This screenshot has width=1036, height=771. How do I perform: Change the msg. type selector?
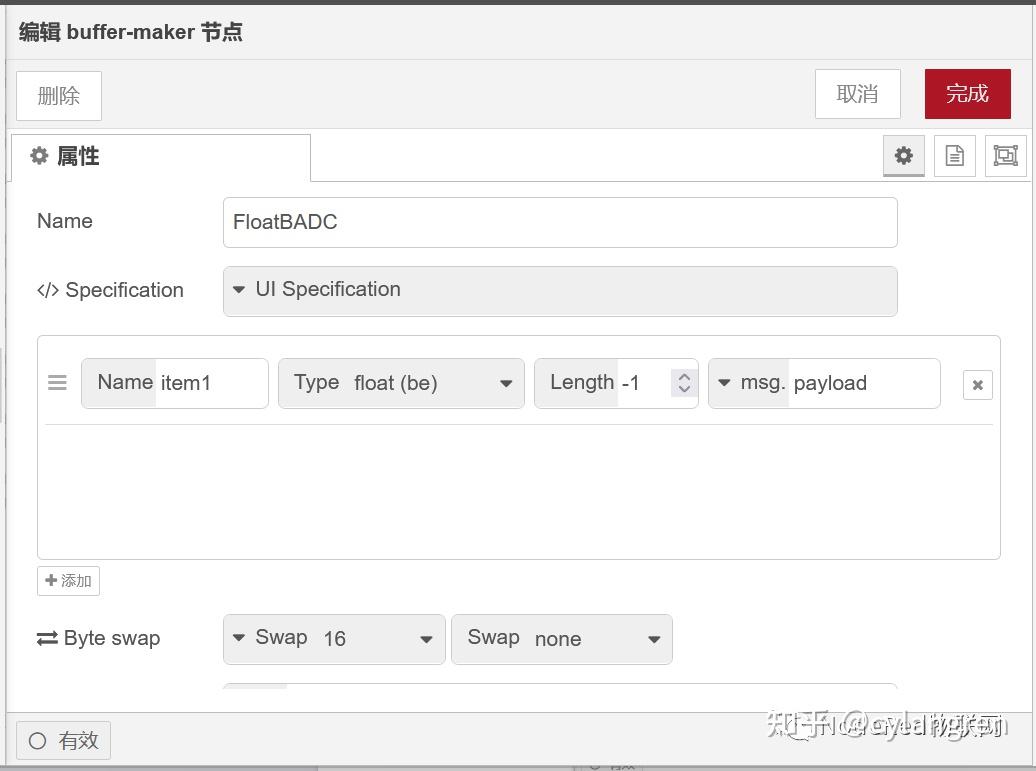750,383
